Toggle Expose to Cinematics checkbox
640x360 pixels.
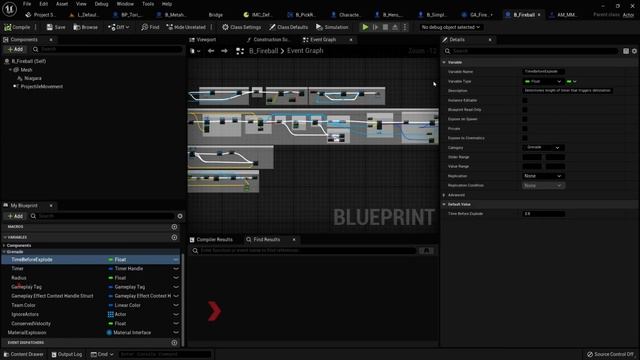click(525, 138)
